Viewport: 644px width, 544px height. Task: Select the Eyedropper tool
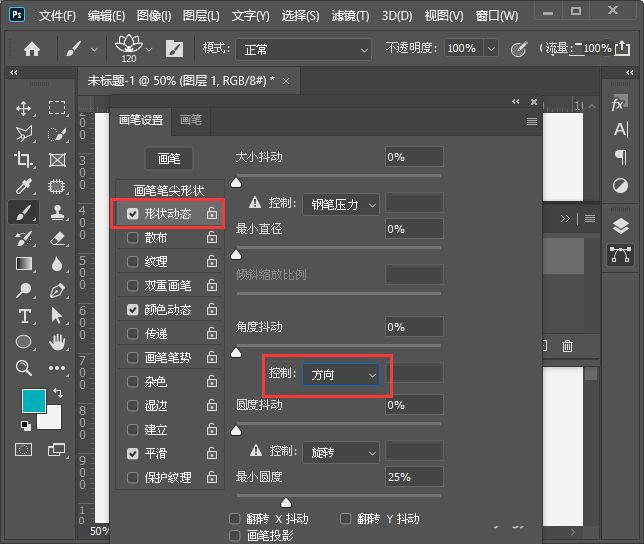coord(24,186)
